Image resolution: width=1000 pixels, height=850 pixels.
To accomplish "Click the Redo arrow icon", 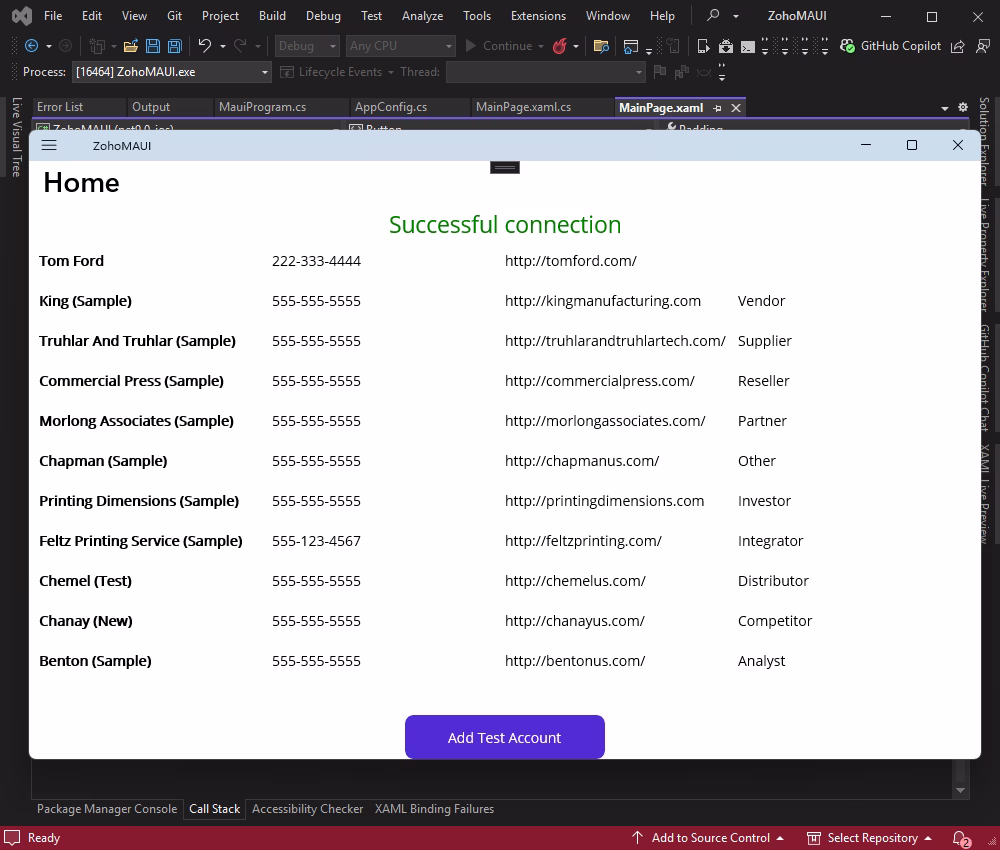I will (240, 46).
